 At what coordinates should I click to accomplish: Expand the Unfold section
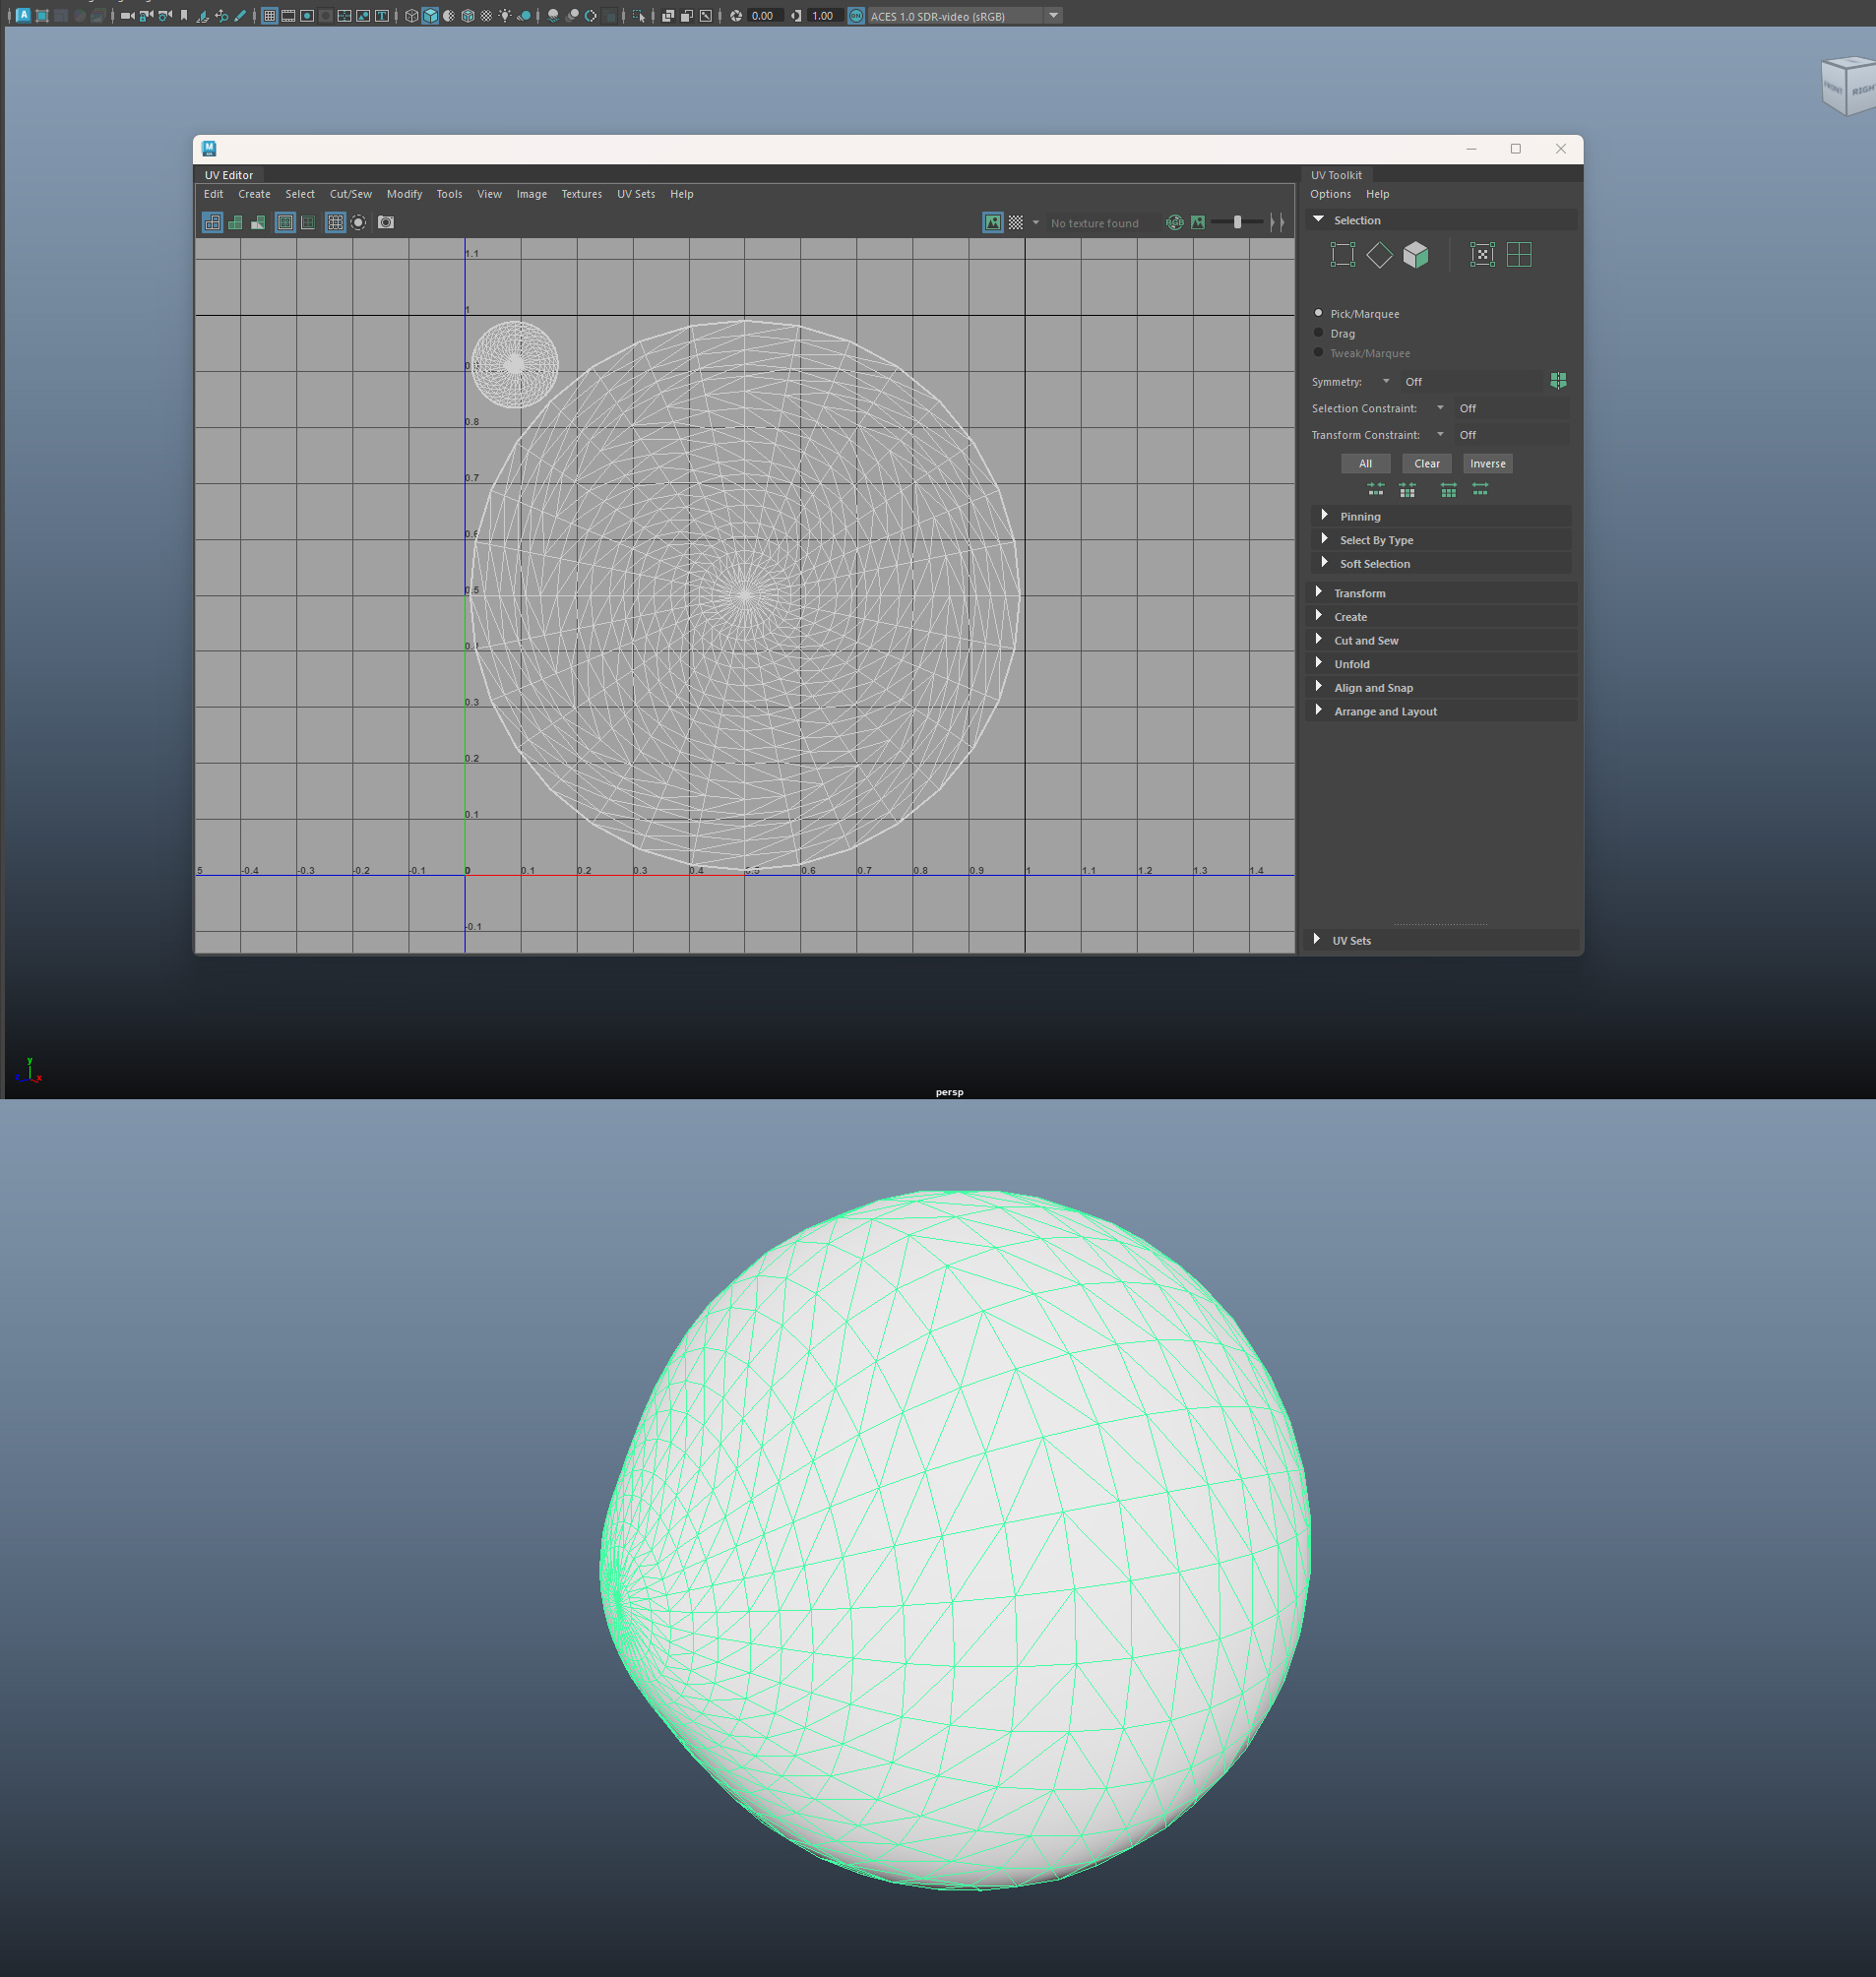tap(1440, 664)
